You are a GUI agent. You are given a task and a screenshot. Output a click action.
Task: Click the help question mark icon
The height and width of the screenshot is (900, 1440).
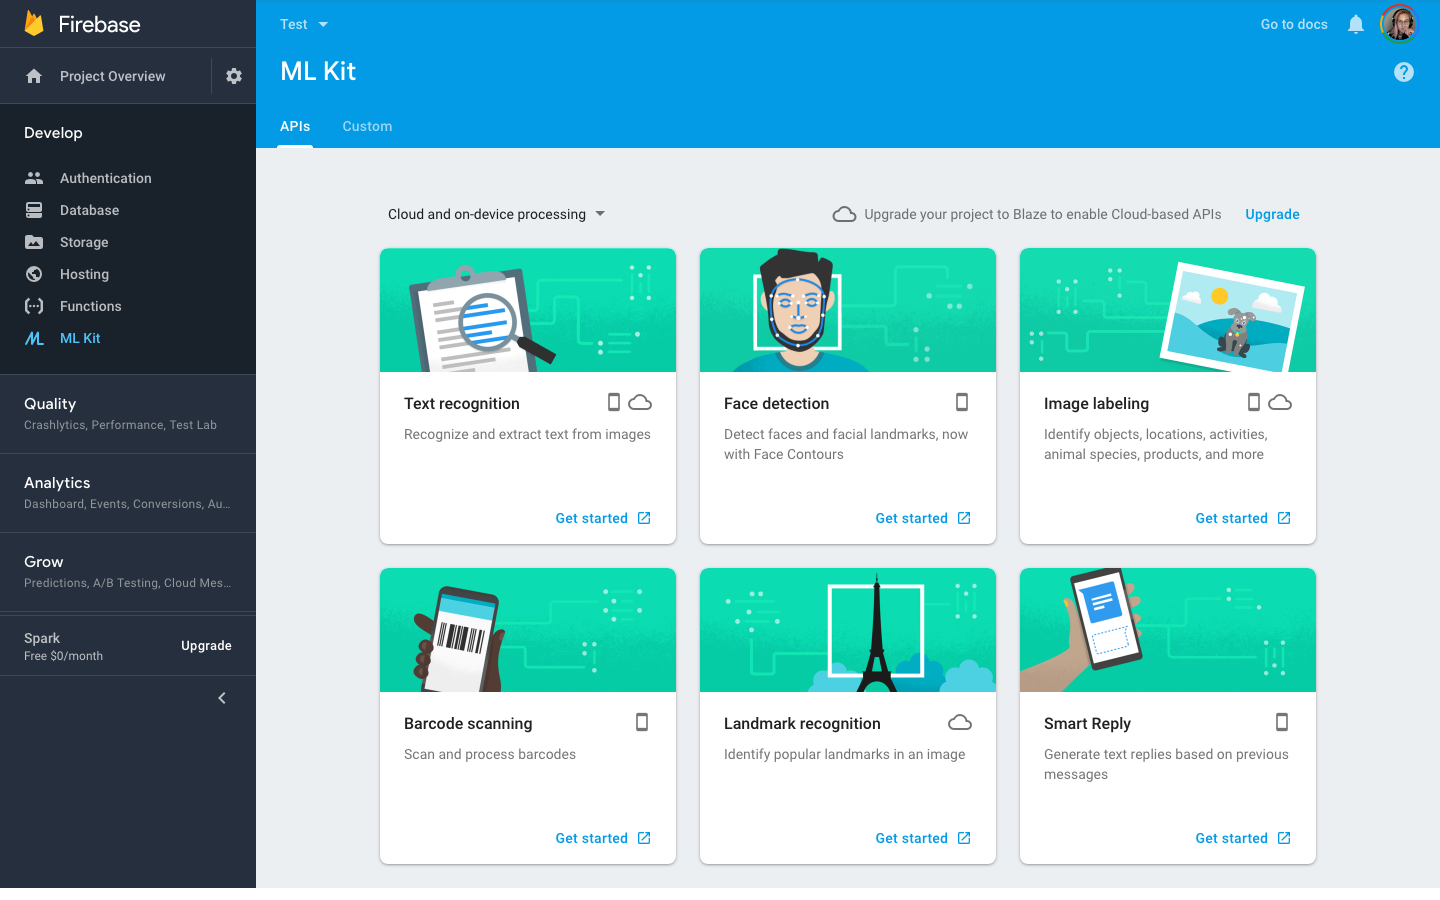pyautogui.click(x=1404, y=72)
